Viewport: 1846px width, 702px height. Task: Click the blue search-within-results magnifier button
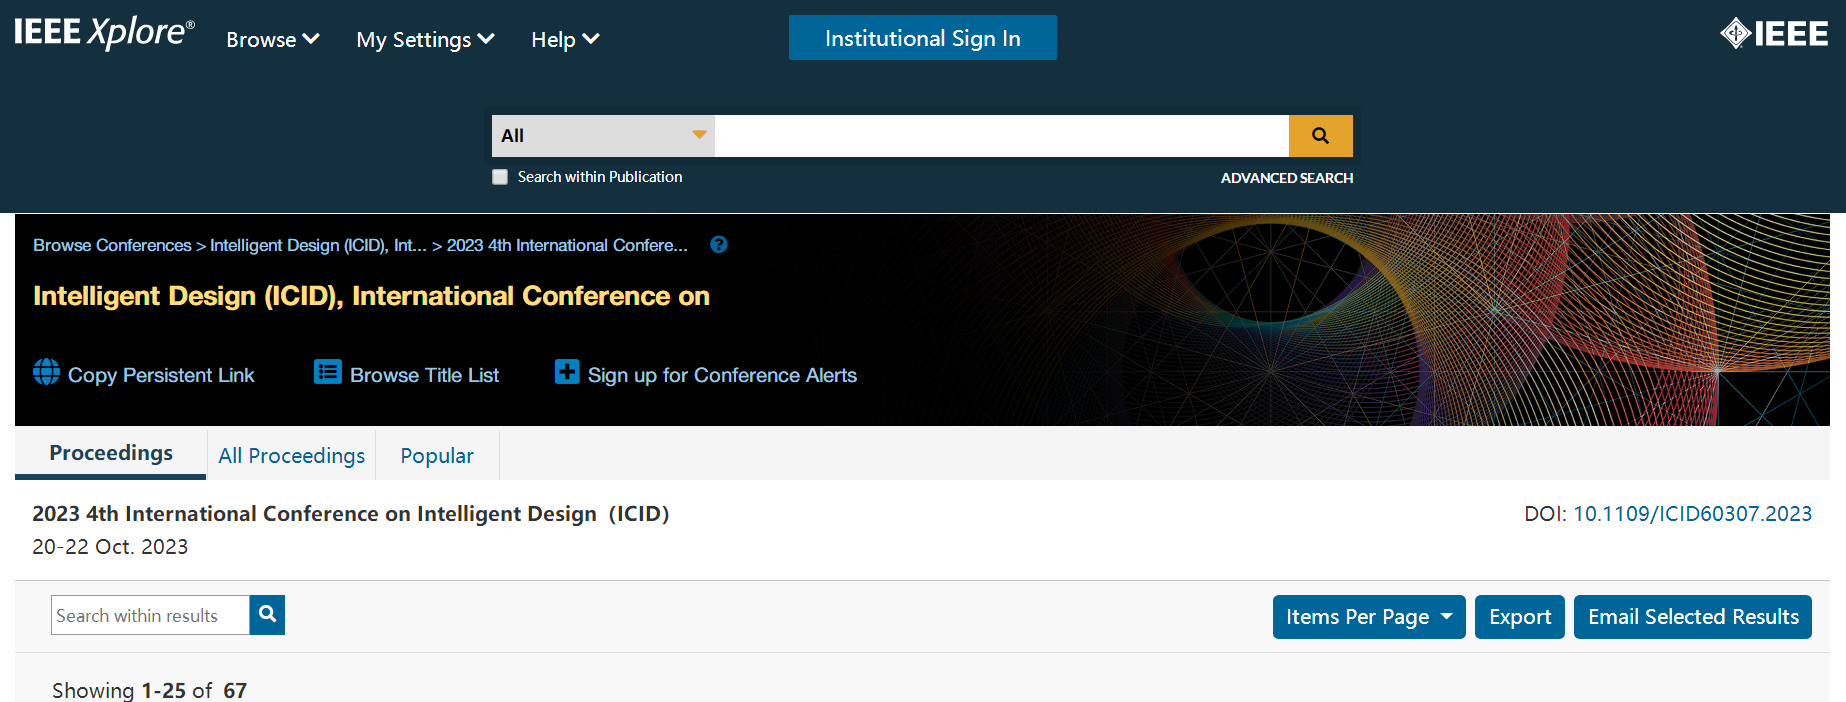[267, 615]
